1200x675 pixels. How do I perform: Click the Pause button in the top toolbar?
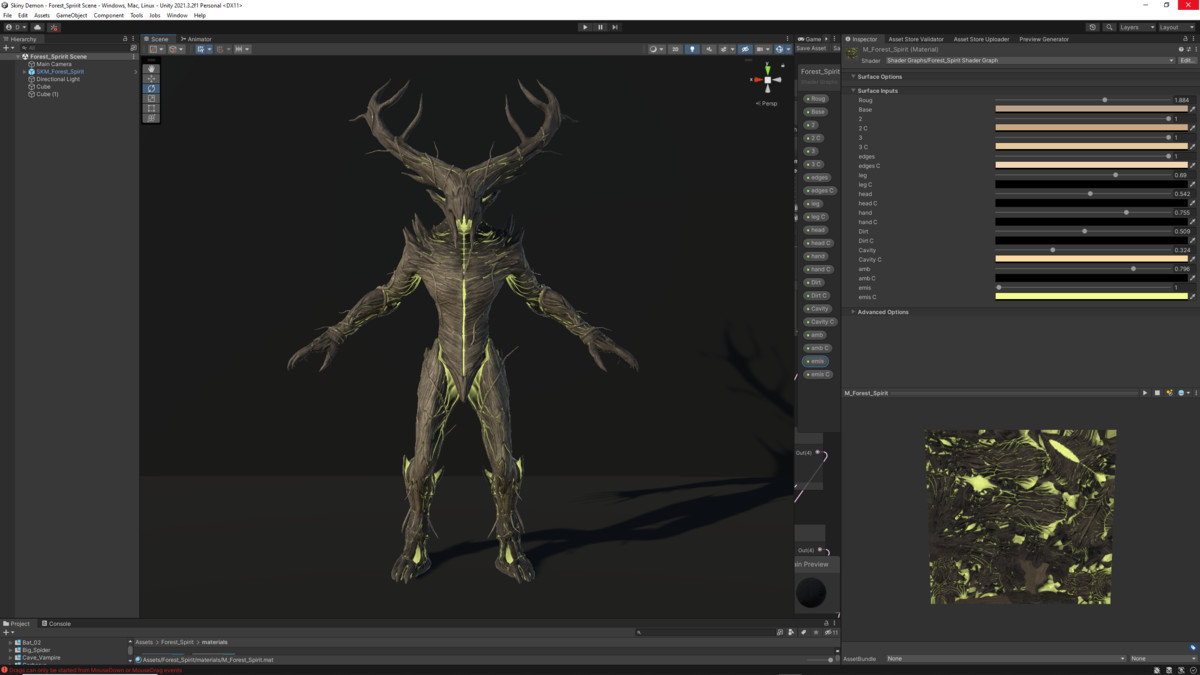tap(599, 27)
